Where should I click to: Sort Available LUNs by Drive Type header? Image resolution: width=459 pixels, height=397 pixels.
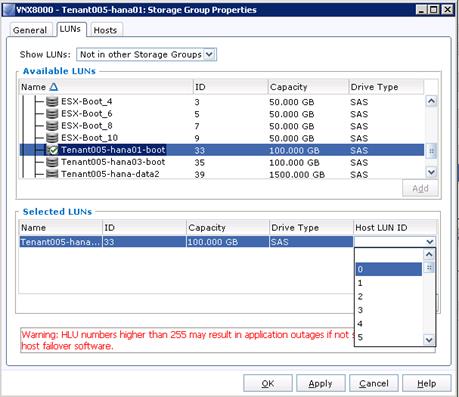[386, 87]
